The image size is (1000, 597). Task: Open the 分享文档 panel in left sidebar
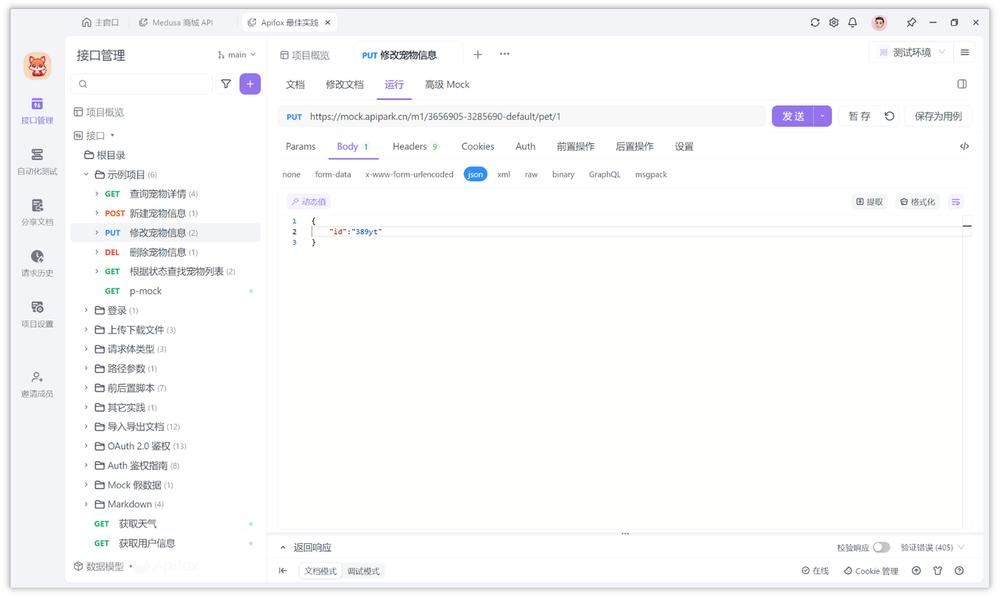37,212
